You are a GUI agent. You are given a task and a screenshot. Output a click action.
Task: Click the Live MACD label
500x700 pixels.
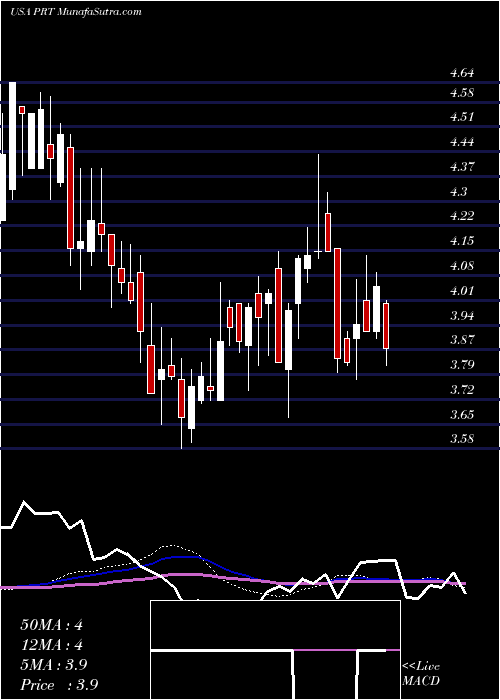421,674
